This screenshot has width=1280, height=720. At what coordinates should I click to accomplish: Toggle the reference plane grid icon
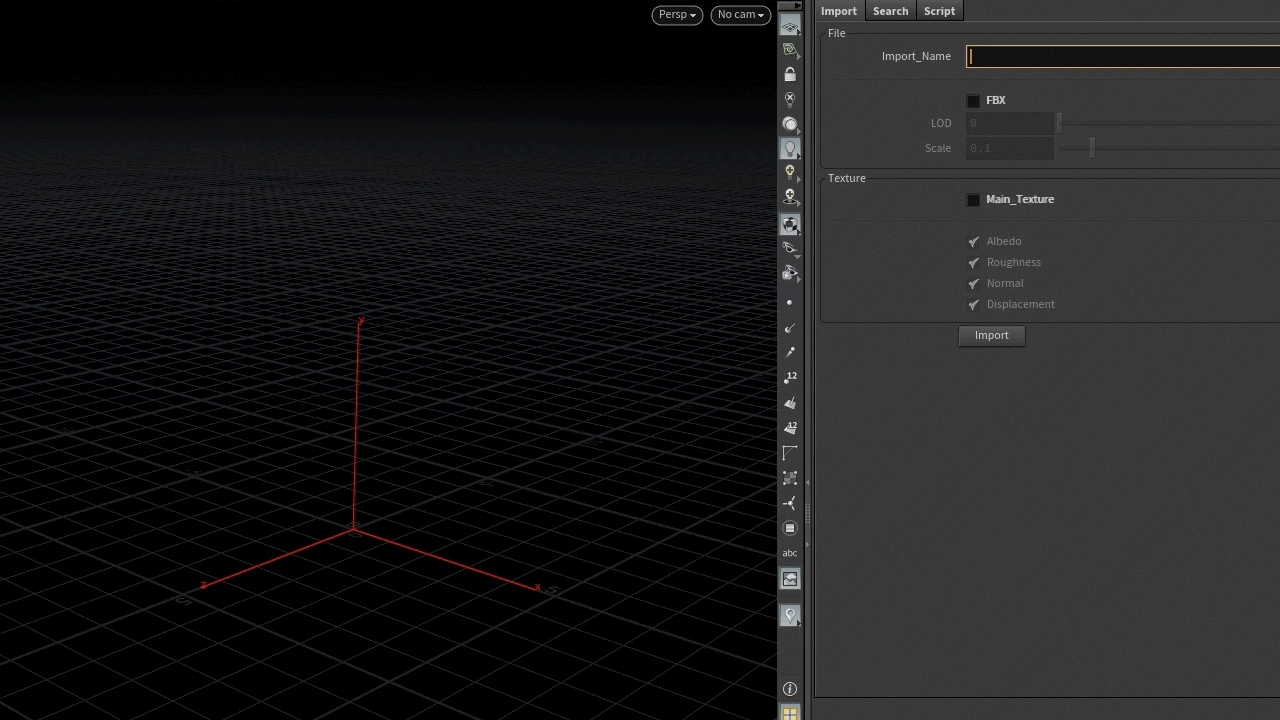click(790, 27)
